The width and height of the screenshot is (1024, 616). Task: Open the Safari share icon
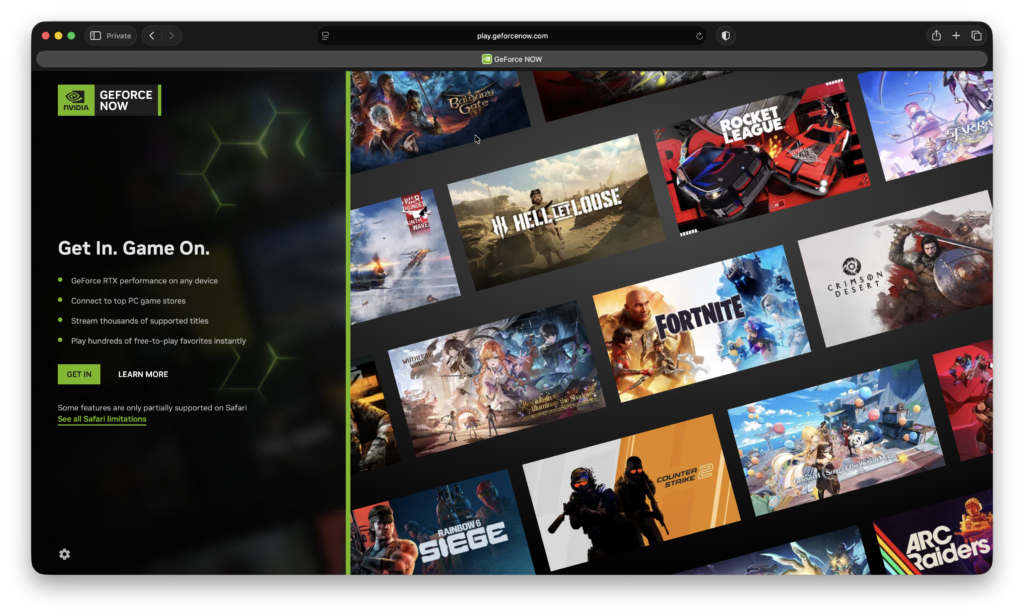936,36
